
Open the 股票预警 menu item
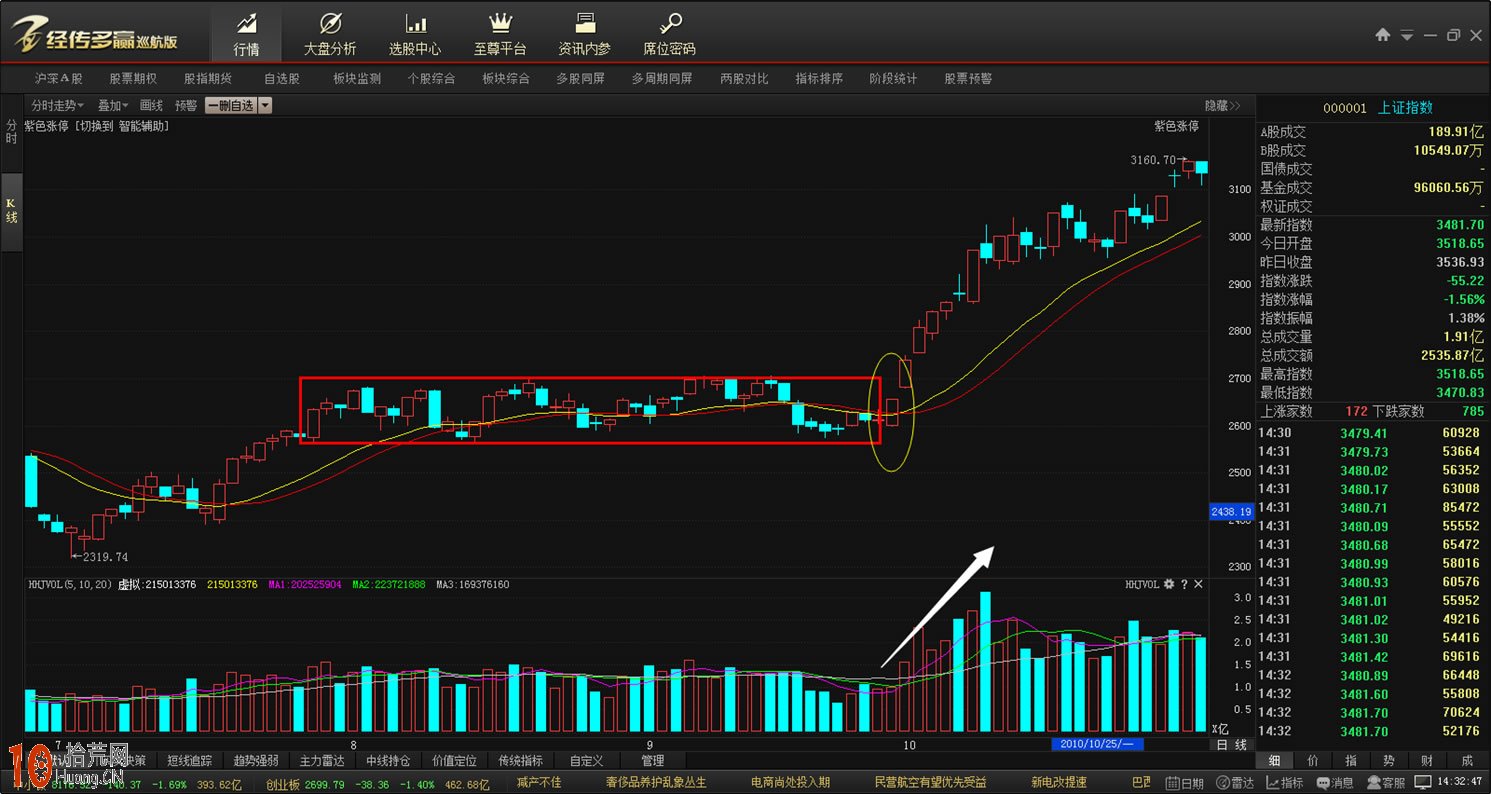968,78
